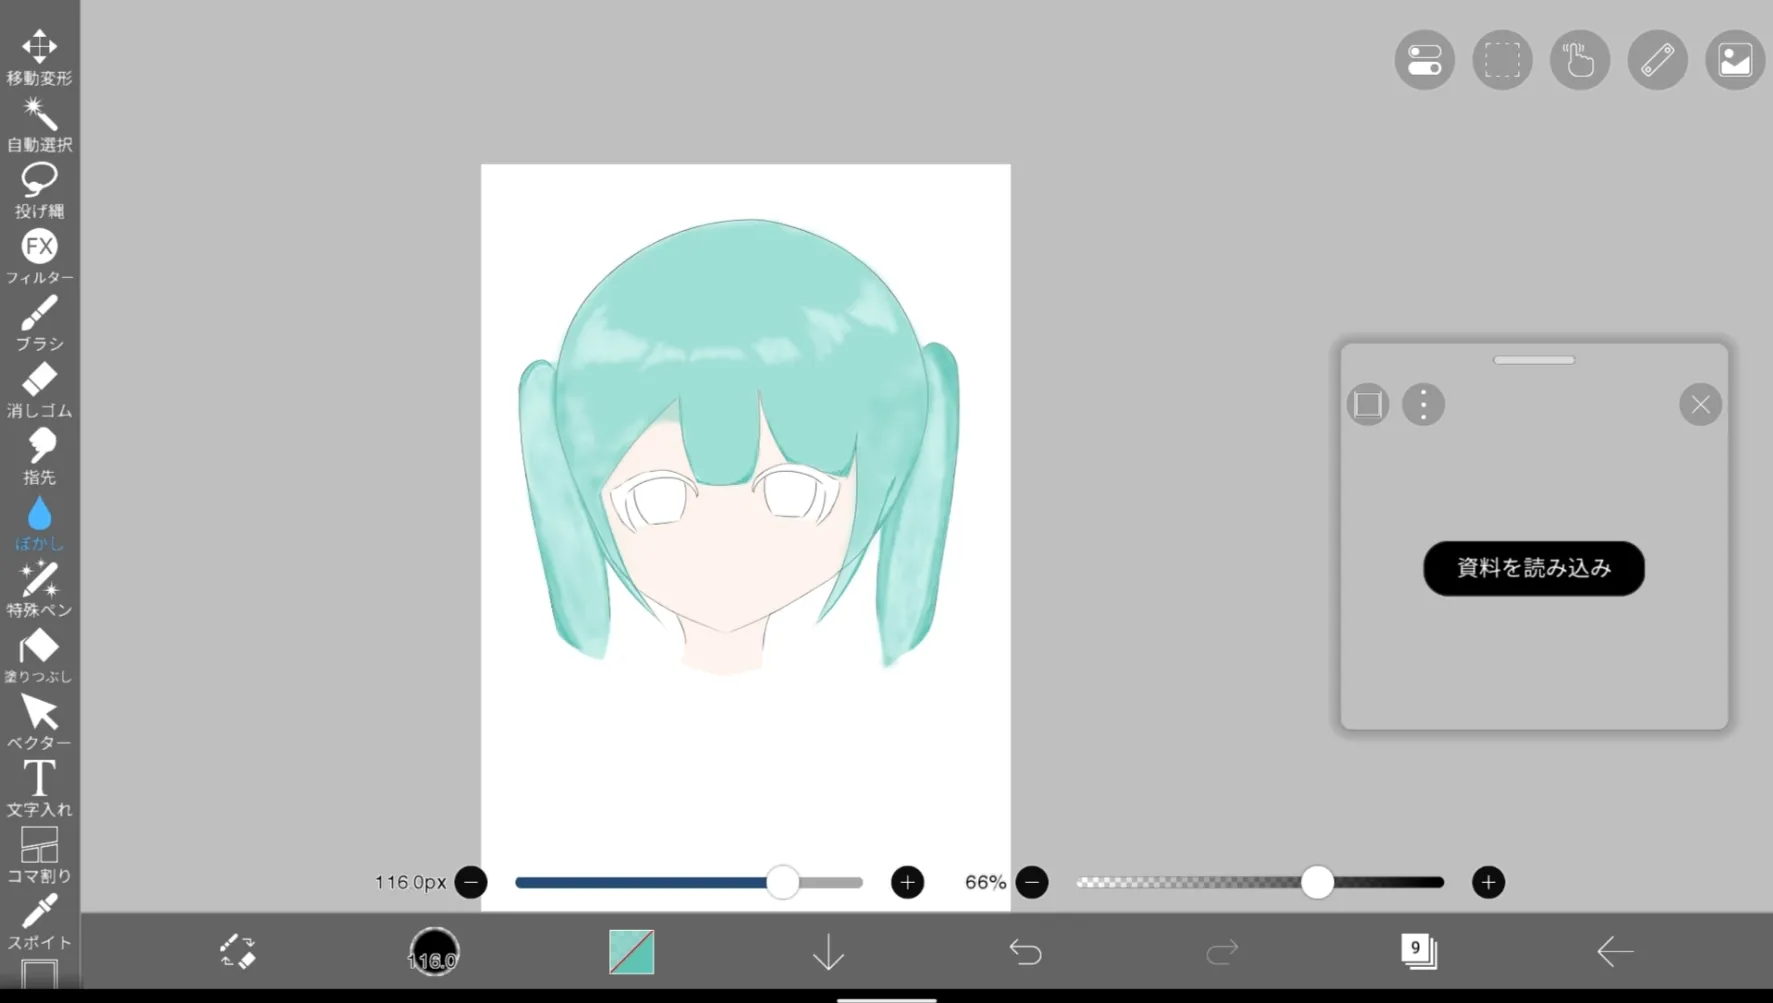Screen dimensions: 1773x1003
Task: Open the FX Filter tool (フィルター)
Action: 39,257
